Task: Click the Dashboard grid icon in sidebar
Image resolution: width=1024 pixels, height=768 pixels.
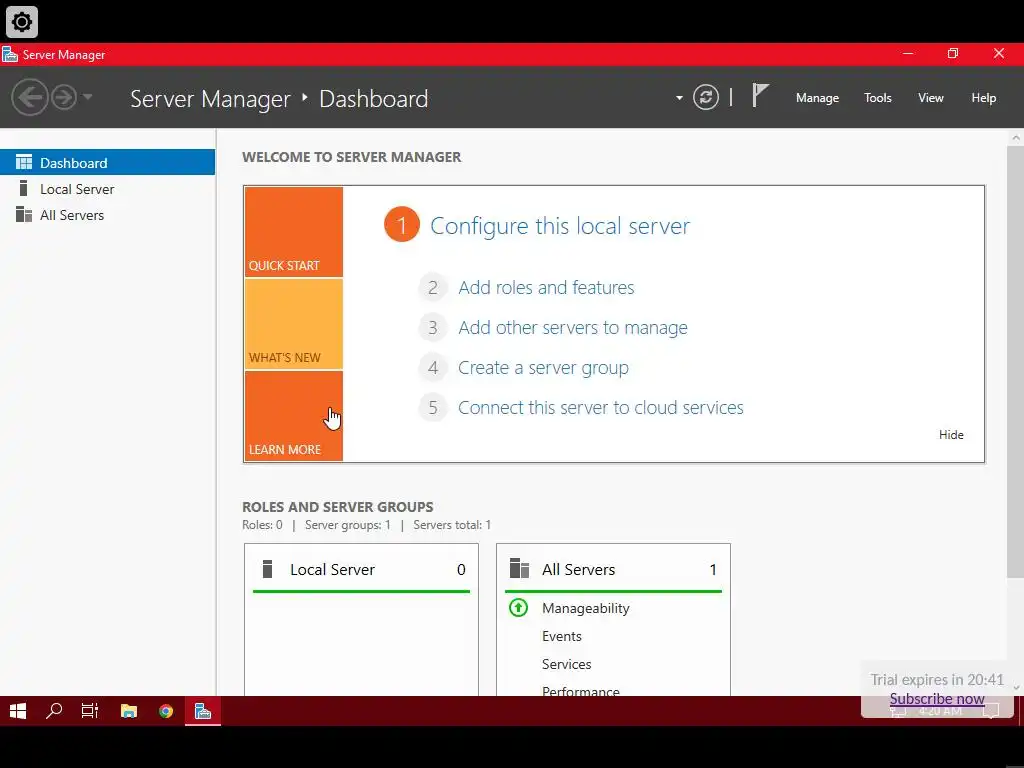Action: (24, 162)
